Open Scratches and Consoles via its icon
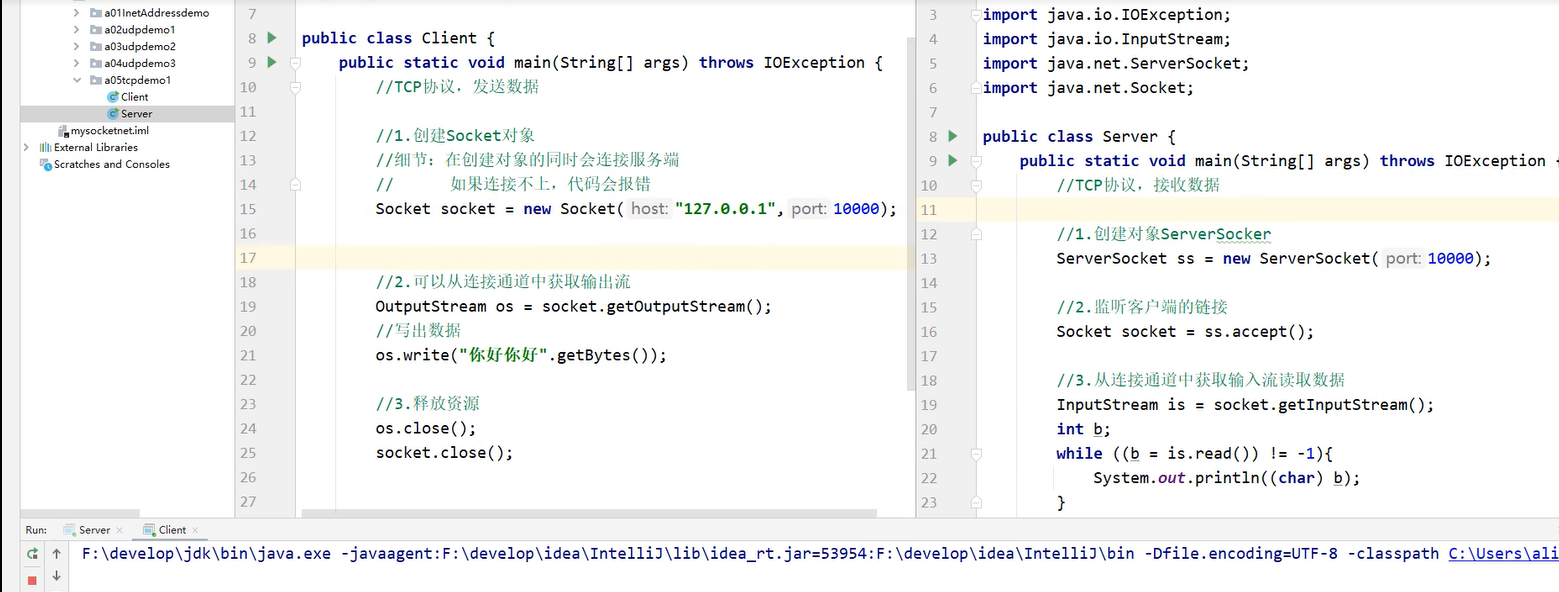Viewport: 1559px width, 592px height. click(x=45, y=164)
